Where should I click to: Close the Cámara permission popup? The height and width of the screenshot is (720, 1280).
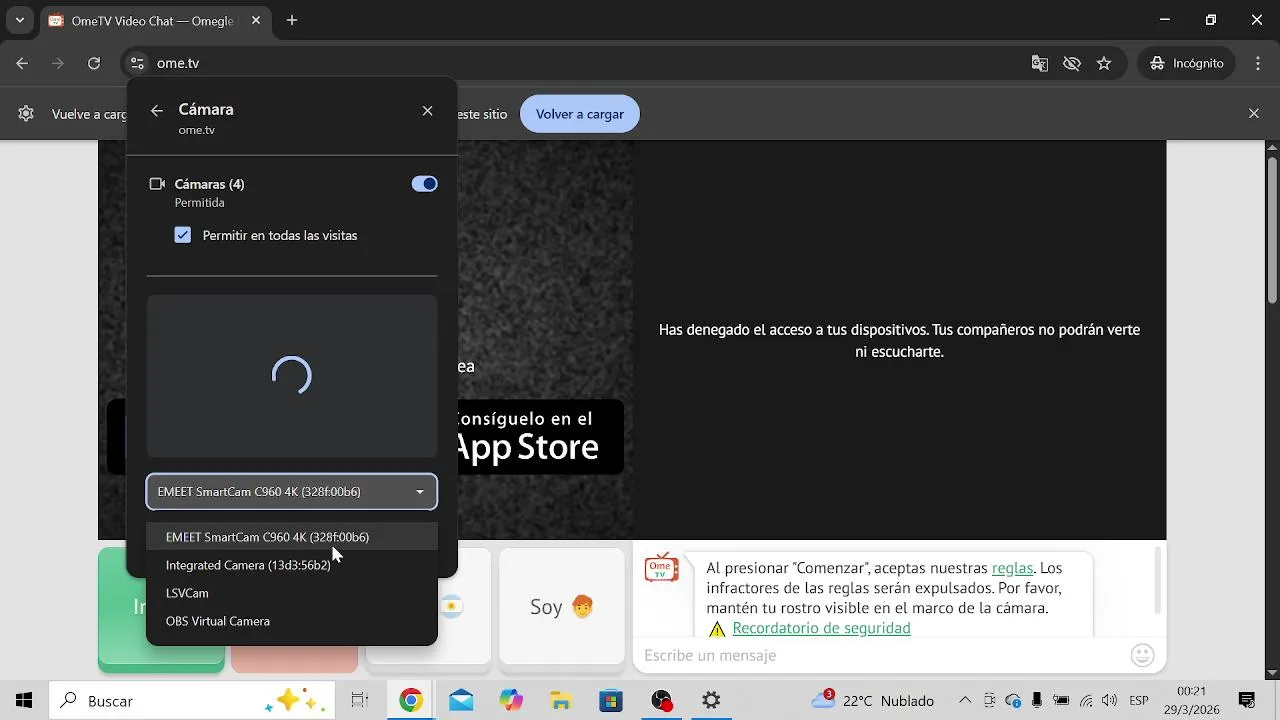point(427,111)
